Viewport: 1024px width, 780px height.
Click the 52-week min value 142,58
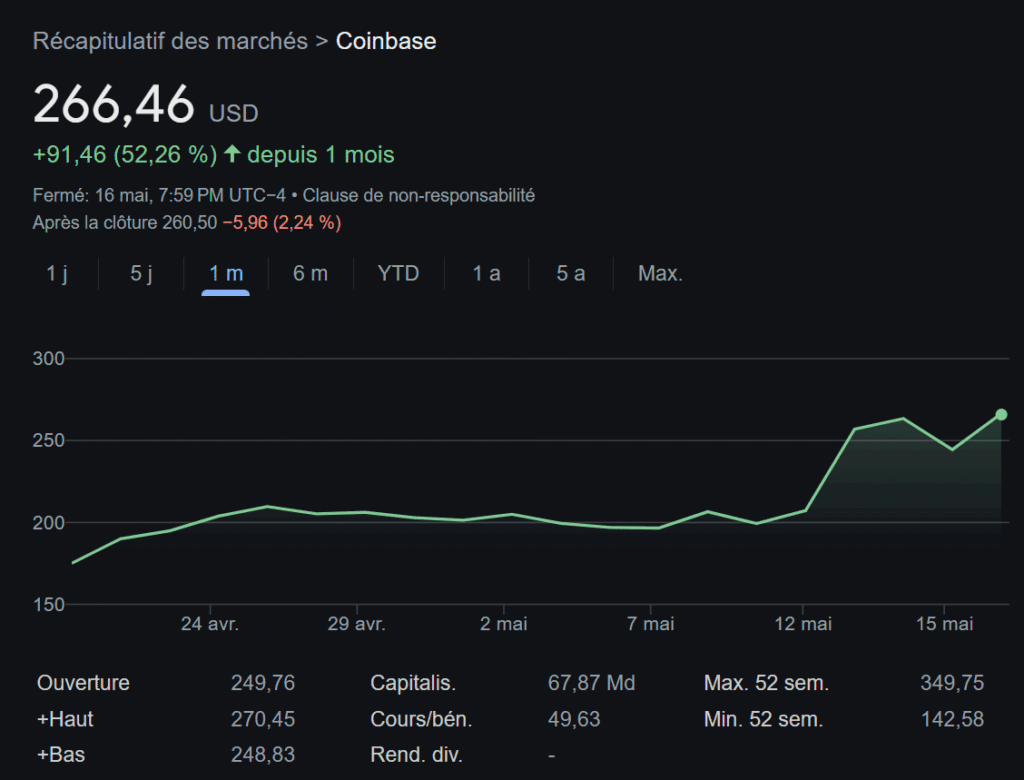point(952,719)
